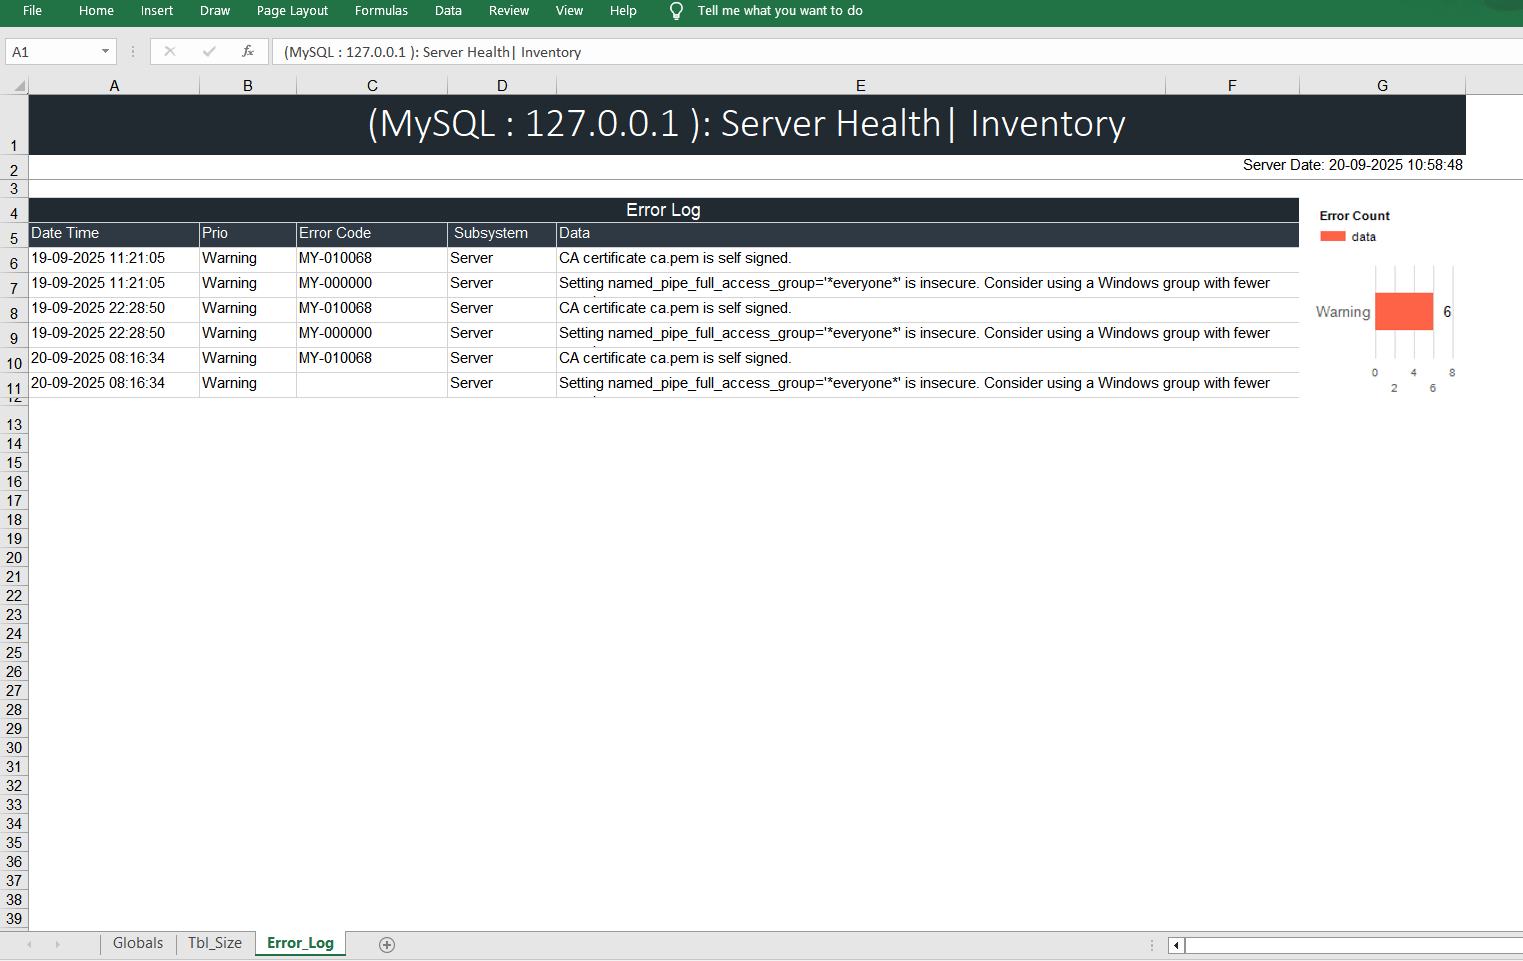1523x961 pixels.
Task: Switch to the Tbl_Size sheet tab
Action: click(x=215, y=943)
